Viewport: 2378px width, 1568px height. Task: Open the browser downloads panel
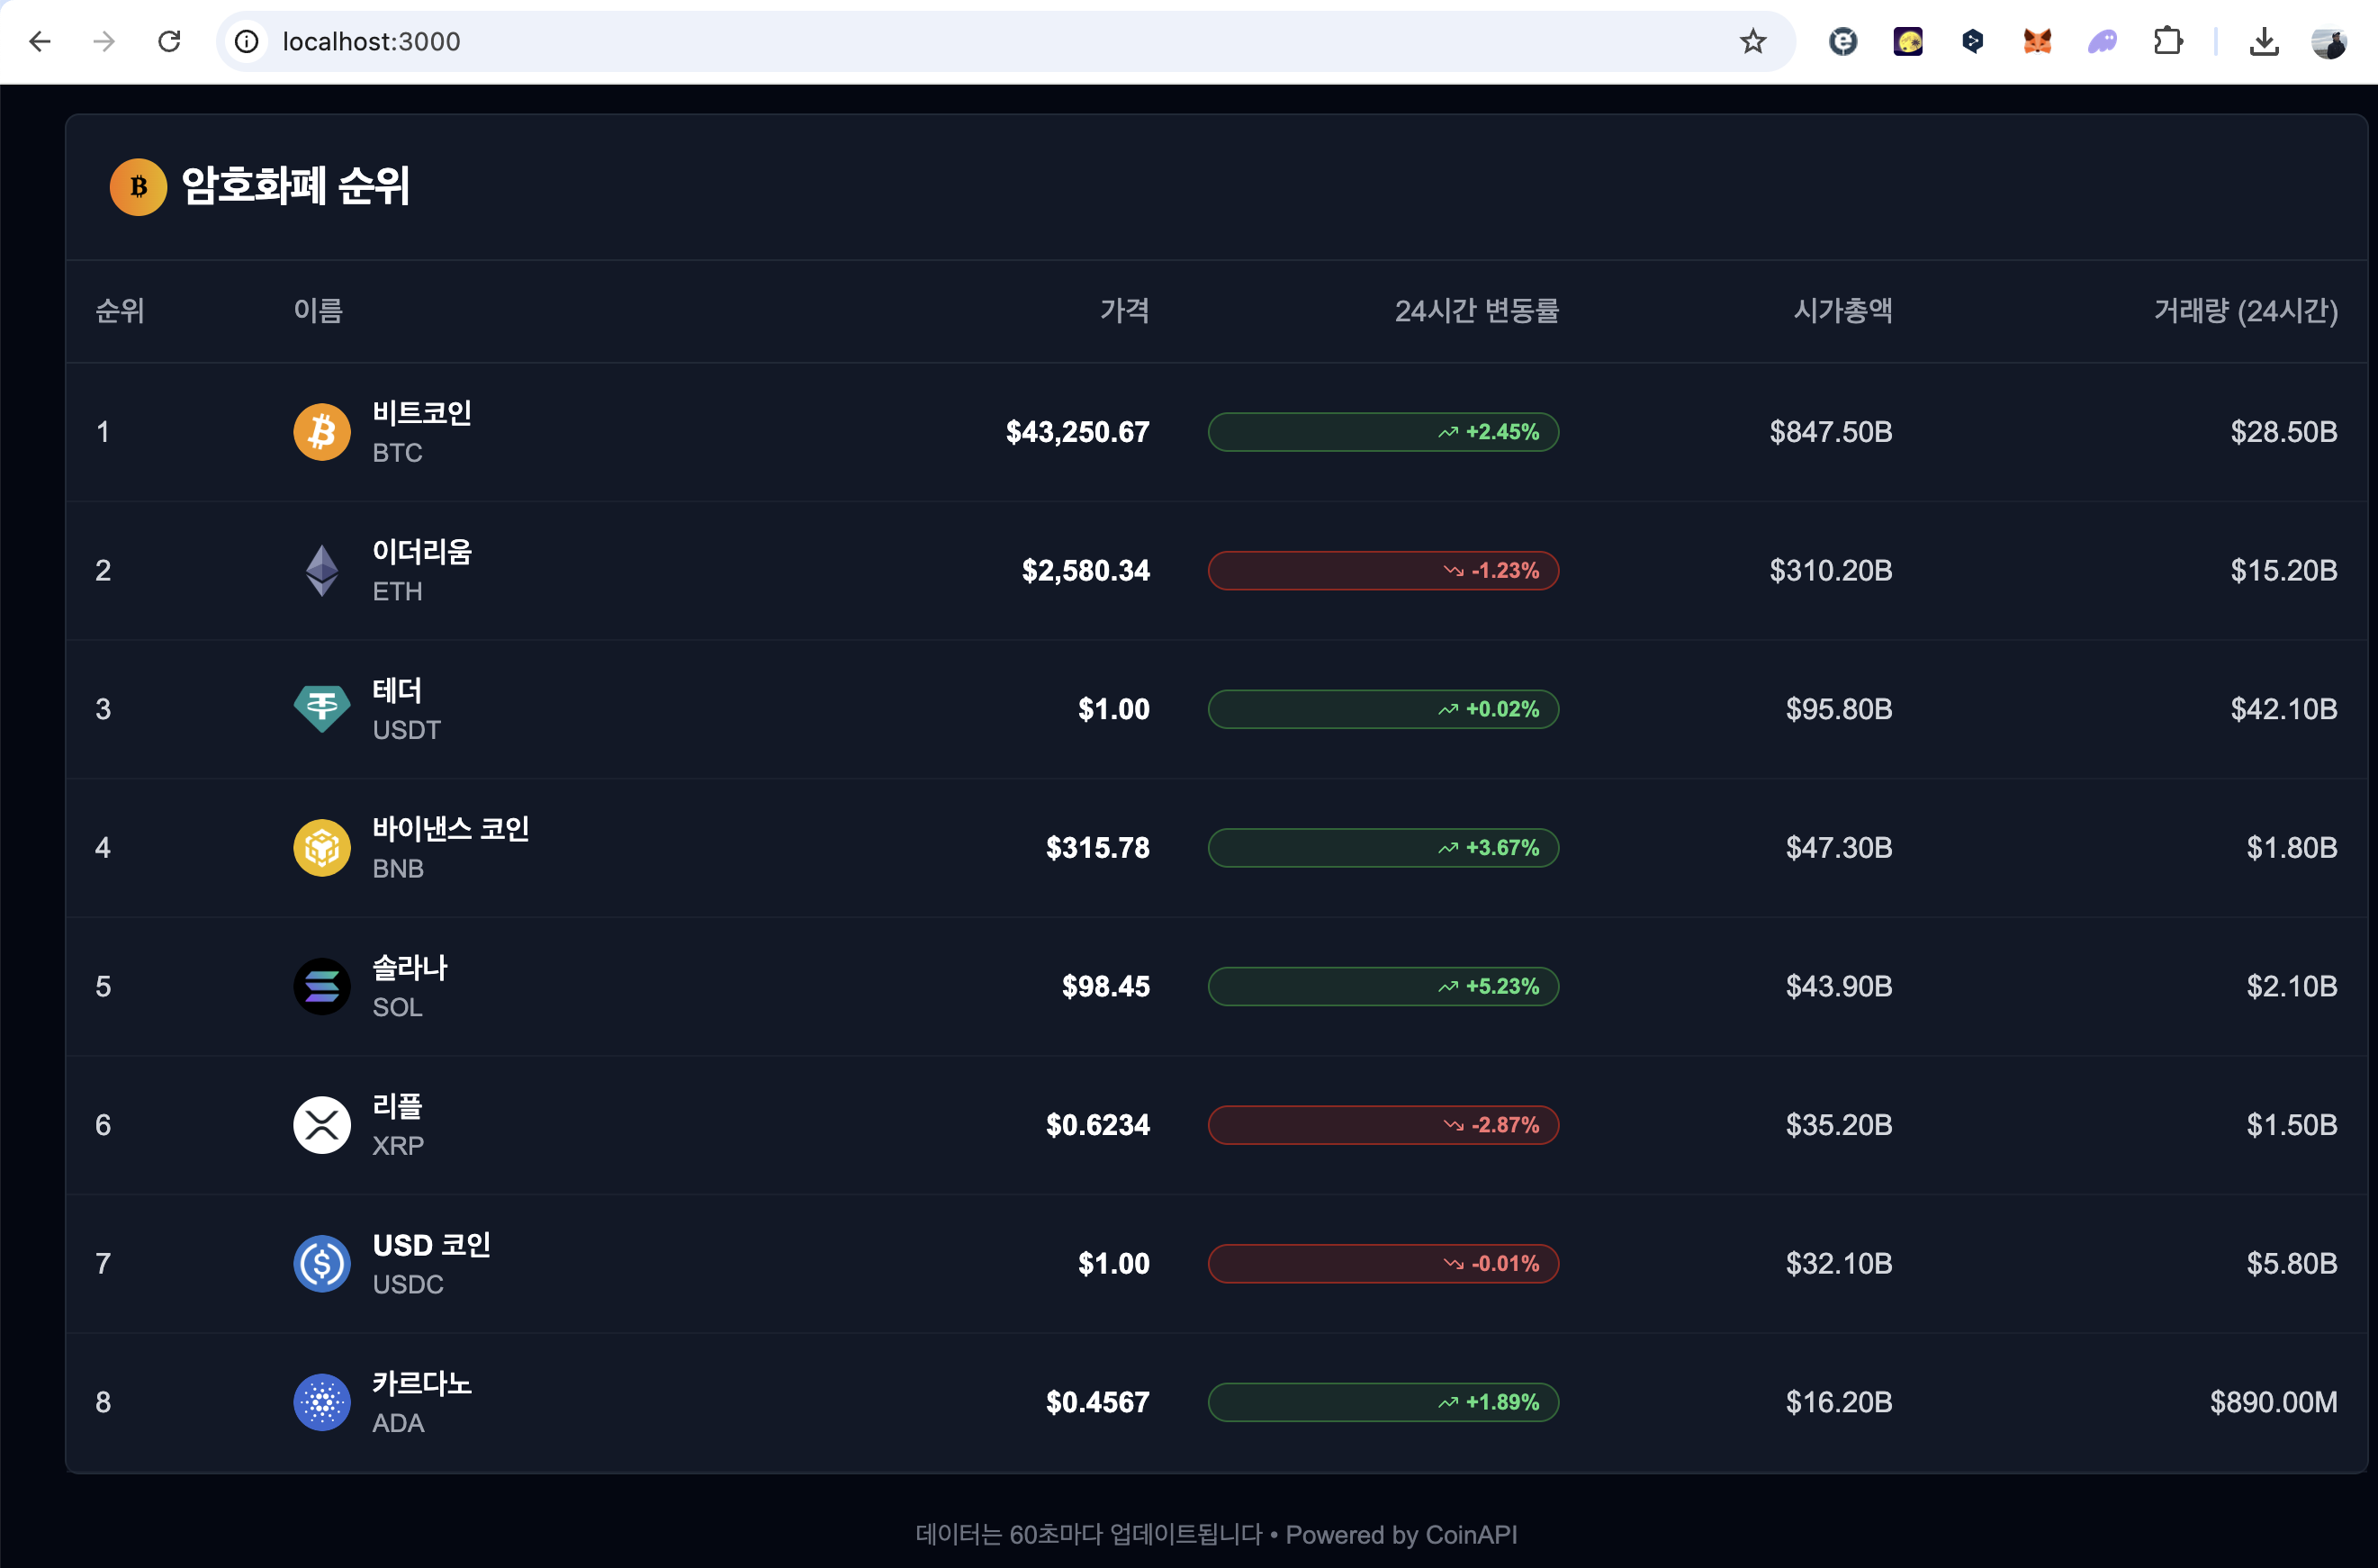2263,41
